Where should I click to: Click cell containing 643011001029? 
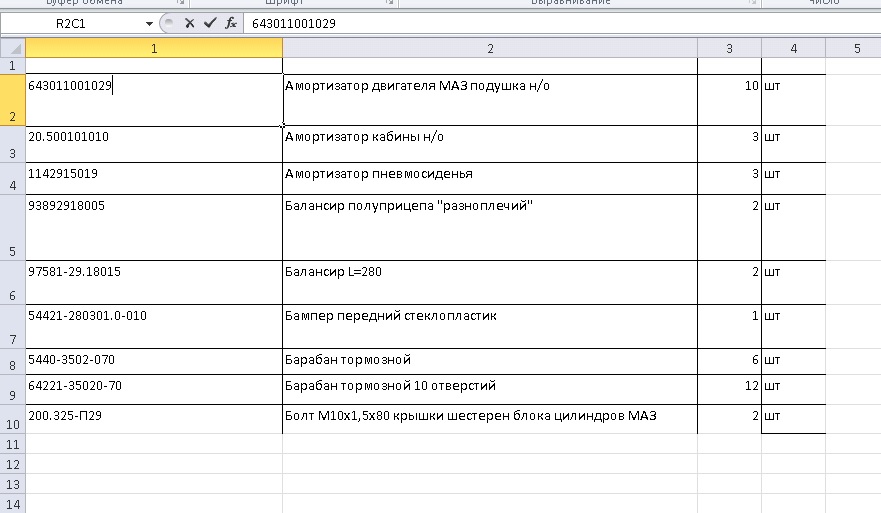[x=154, y=100]
